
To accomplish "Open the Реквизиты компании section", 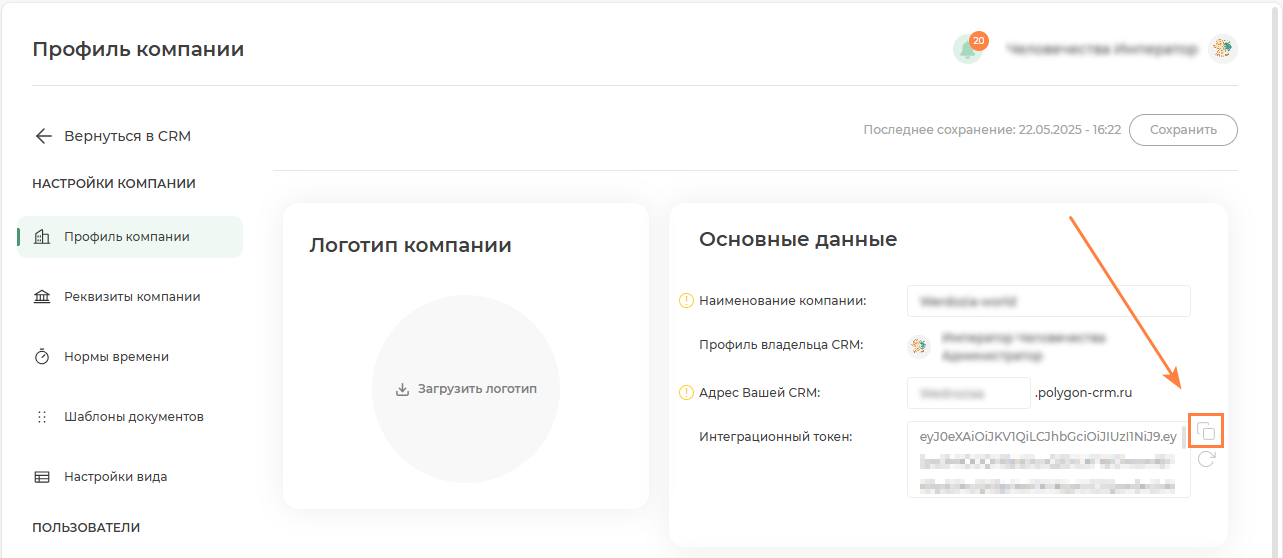I will coord(132,297).
